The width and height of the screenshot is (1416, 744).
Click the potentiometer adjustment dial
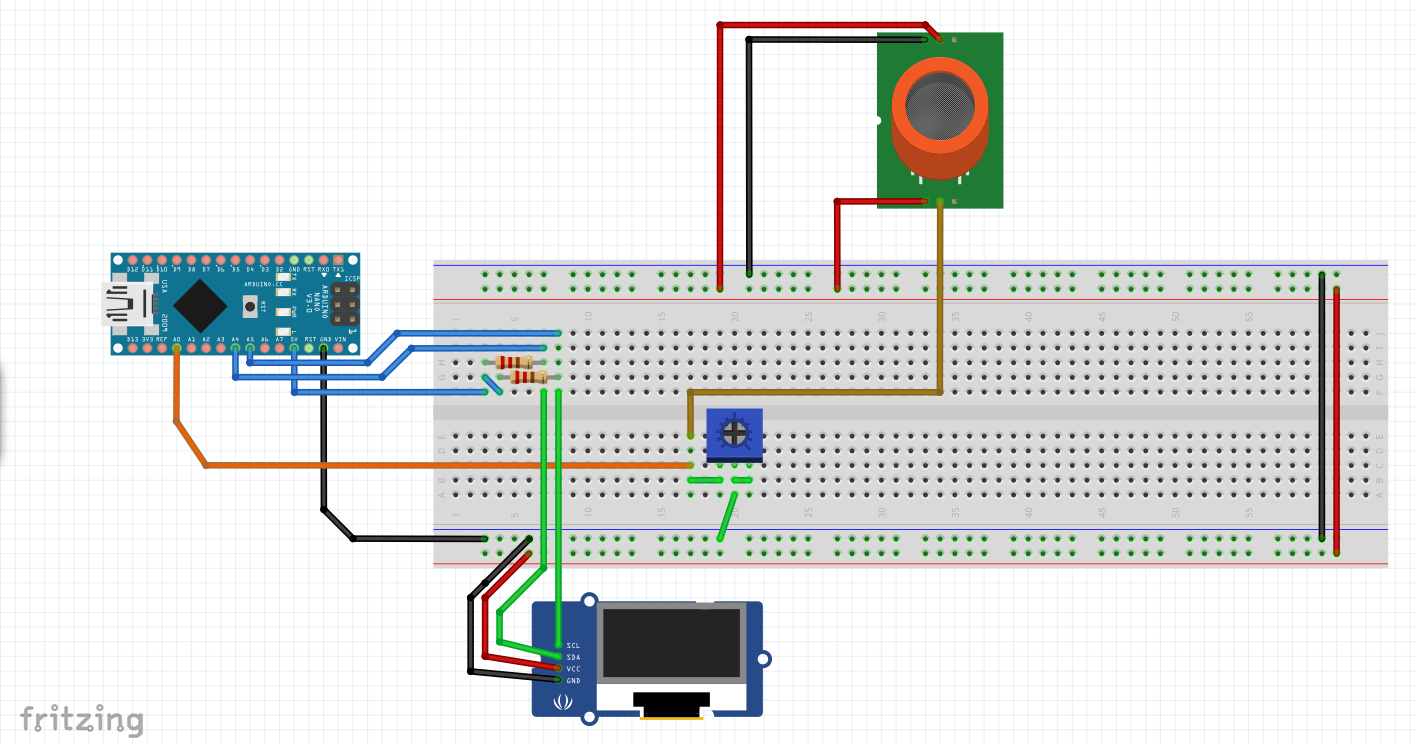pos(735,432)
